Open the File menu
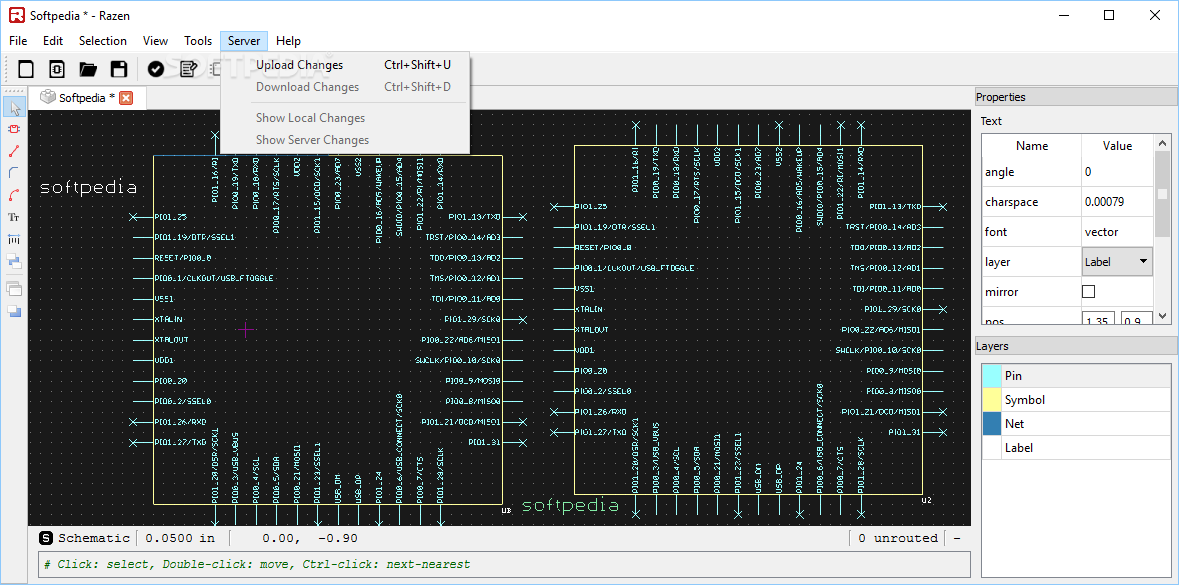The height and width of the screenshot is (585, 1179). (x=18, y=41)
